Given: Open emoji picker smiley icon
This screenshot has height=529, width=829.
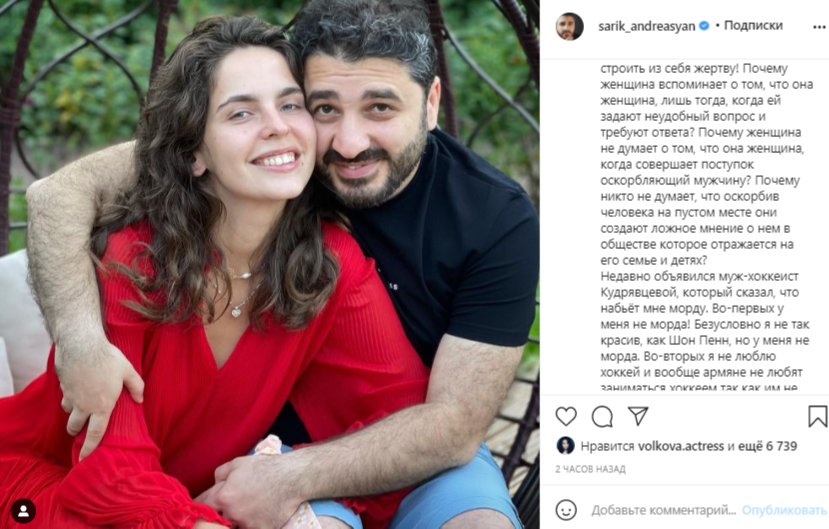Looking at the screenshot, I should (566, 510).
